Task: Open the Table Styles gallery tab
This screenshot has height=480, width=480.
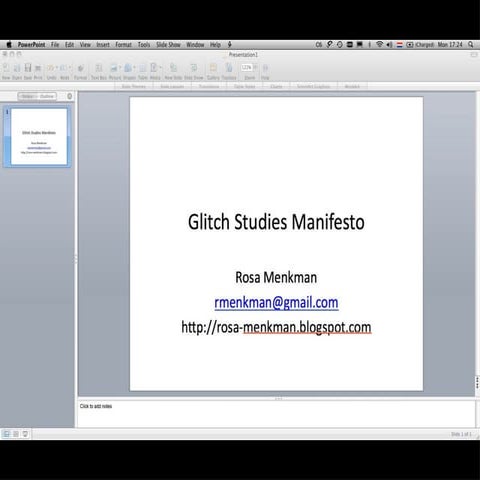Action: tap(244, 87)
